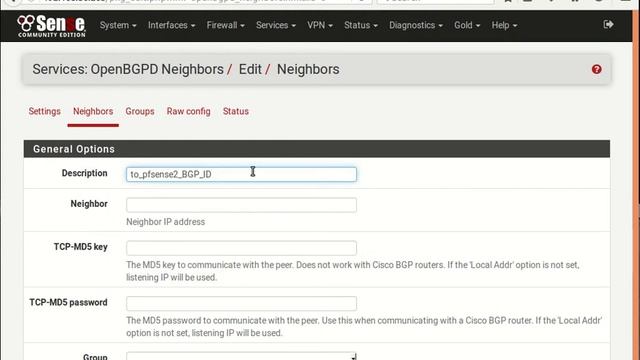Click the 'Neighbor IP address' hint text
The width and height of the screenshot is (640, 360).
click(165, 222)
